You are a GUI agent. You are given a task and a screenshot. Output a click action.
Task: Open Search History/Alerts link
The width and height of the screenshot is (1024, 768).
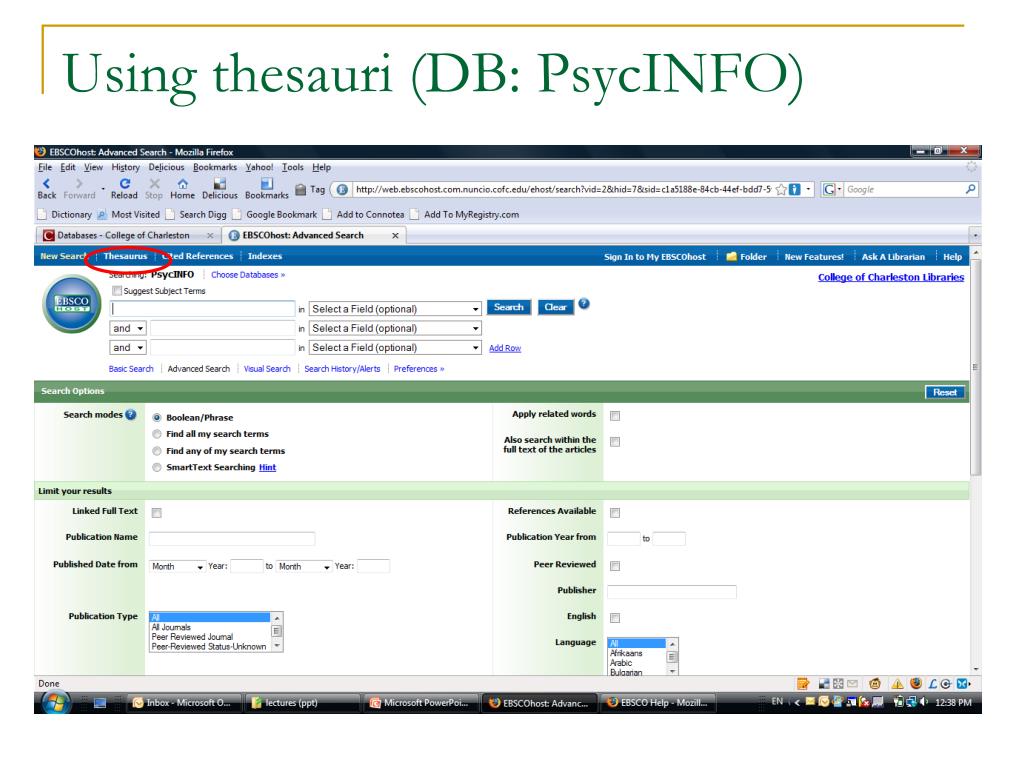coord(342,369)
